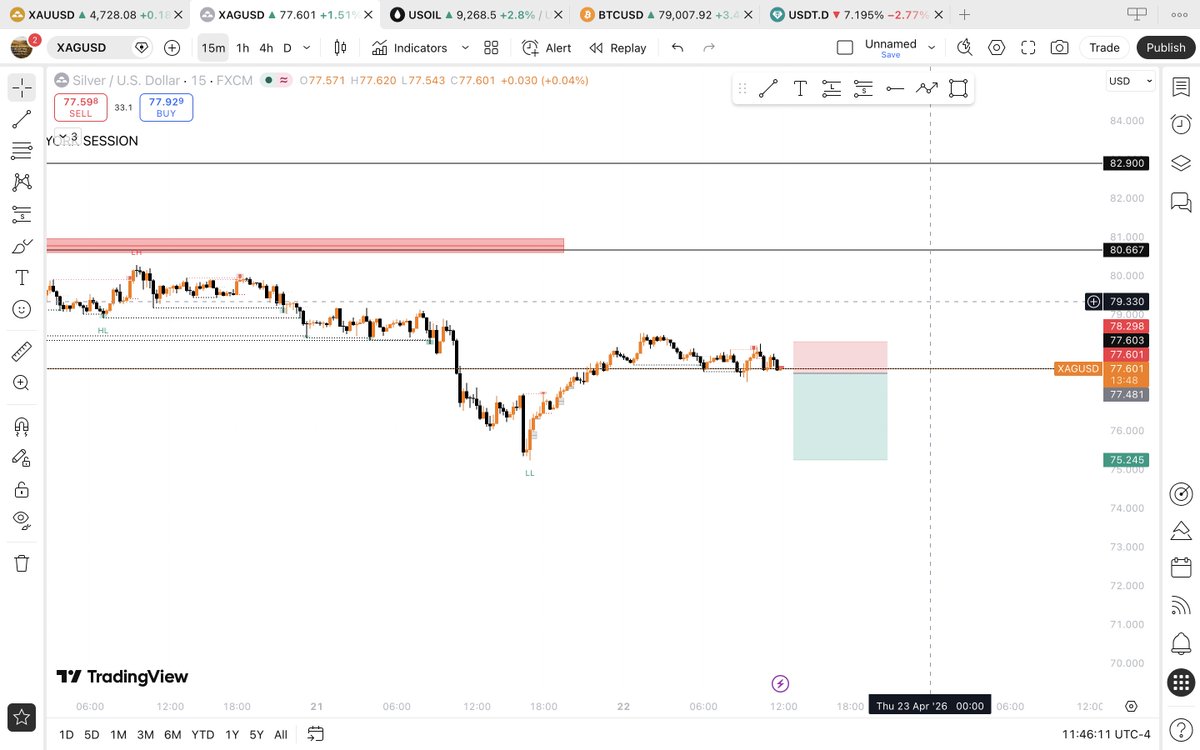
Task: Select the zoom in tool
Action: [x=21, y=382]
